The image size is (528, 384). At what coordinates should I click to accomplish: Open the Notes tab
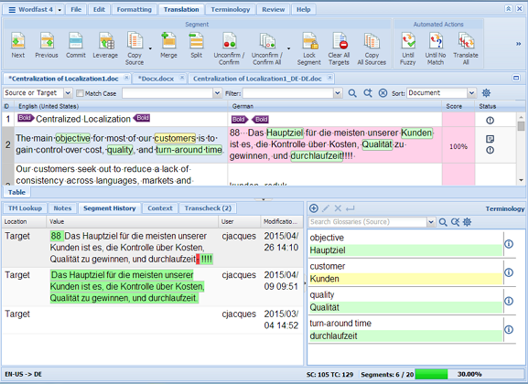coord(62,208)
